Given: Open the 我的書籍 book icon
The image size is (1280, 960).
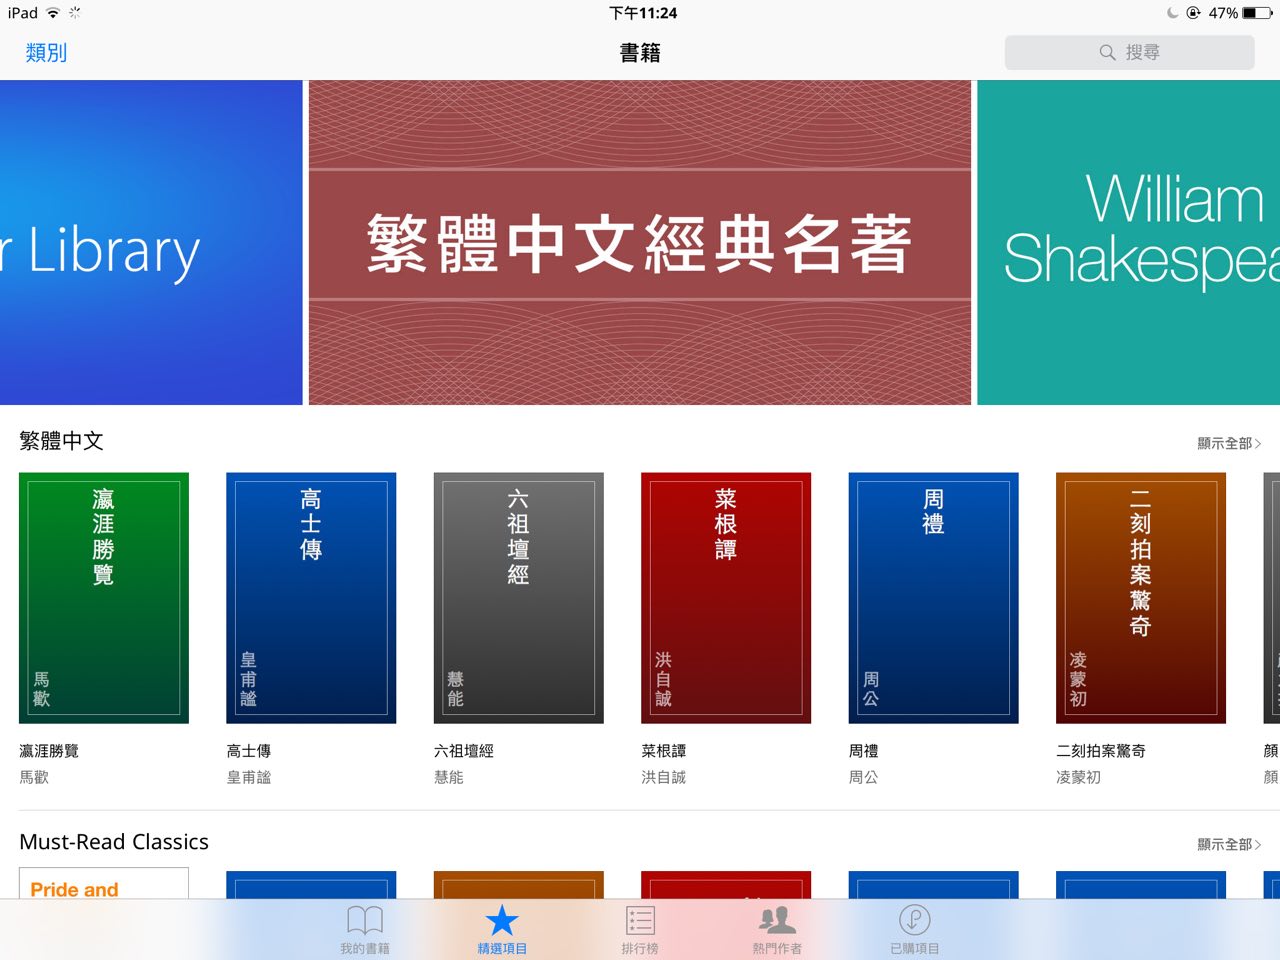Looking at the screenshot, I should tap(365, 920).
